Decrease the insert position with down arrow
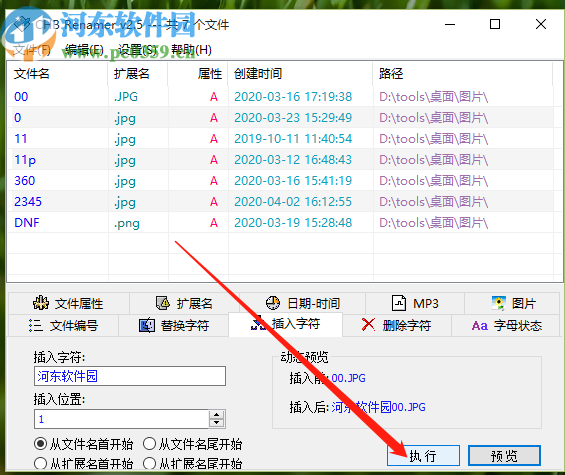Screen dimensions: 565x475 [217, 423]
